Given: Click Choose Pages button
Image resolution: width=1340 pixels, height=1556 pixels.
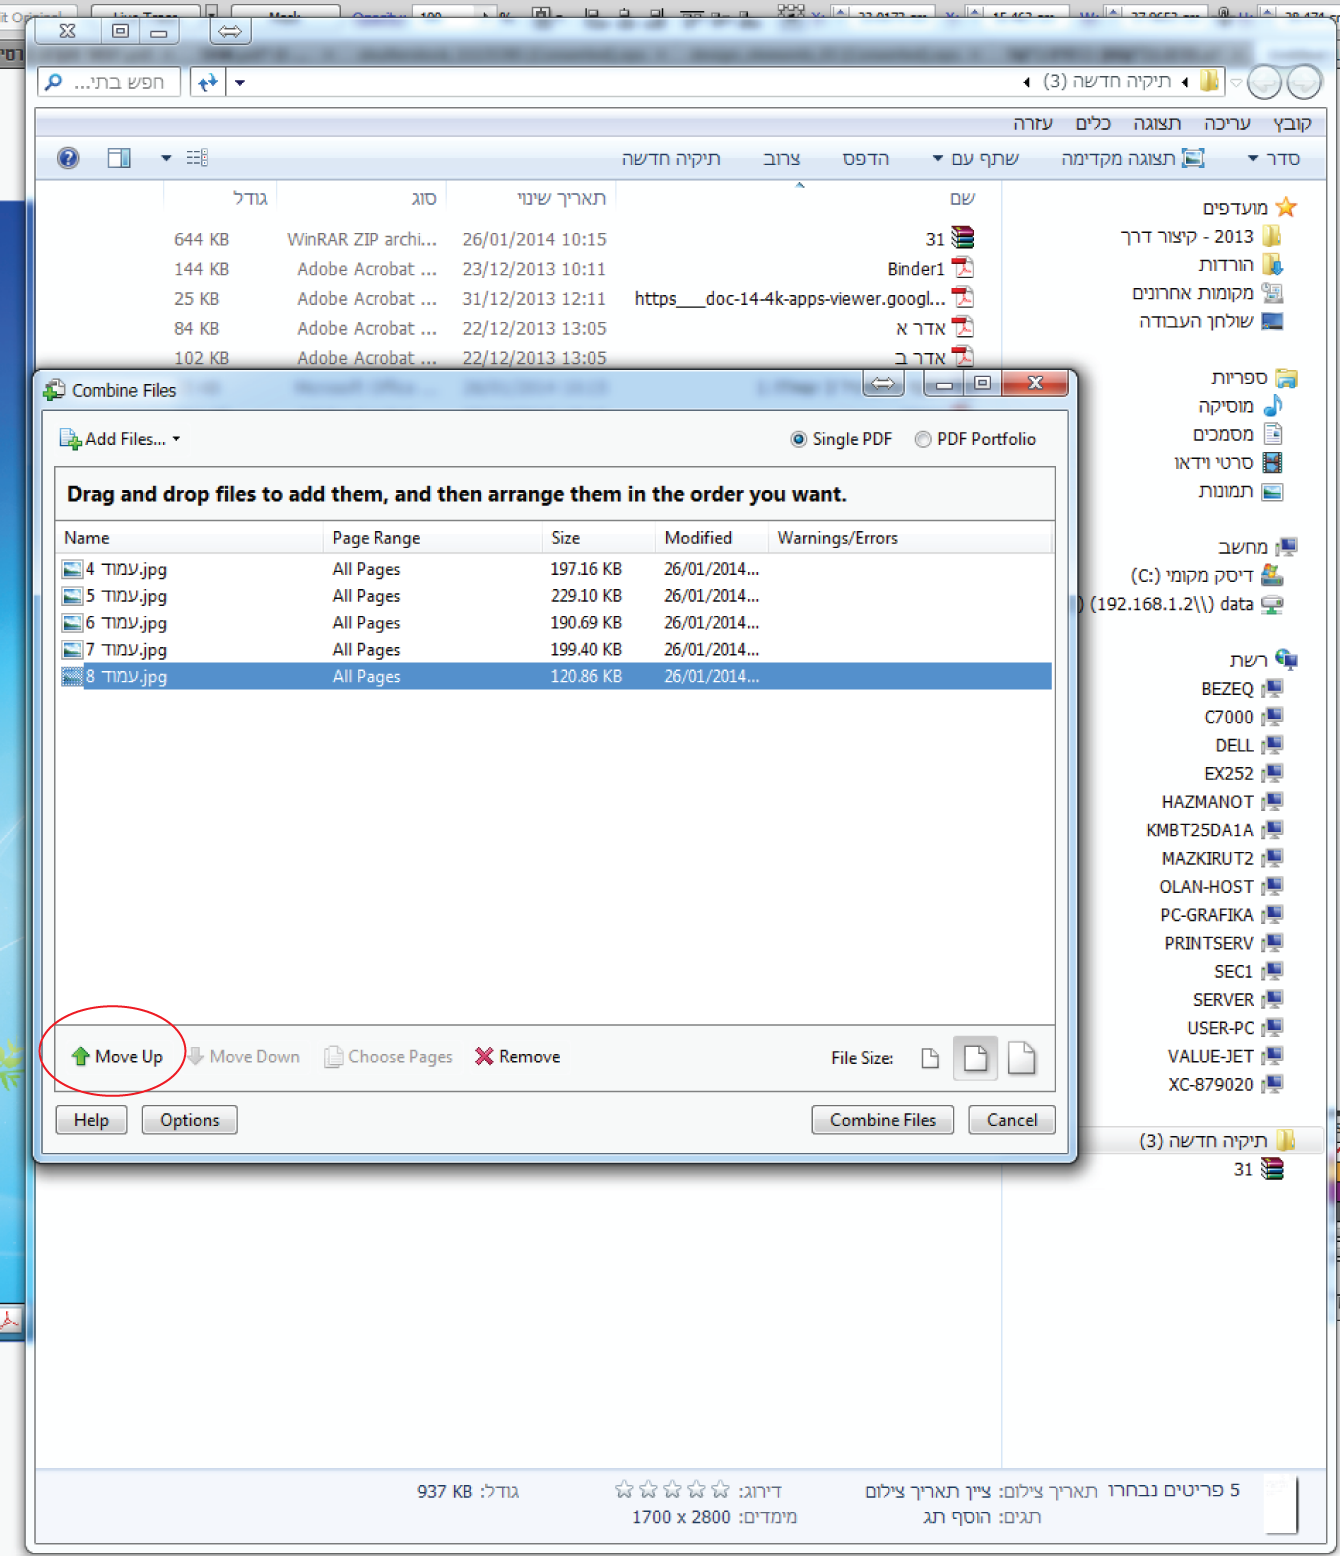Looking at the screenshot, I should coord(388,1056).
